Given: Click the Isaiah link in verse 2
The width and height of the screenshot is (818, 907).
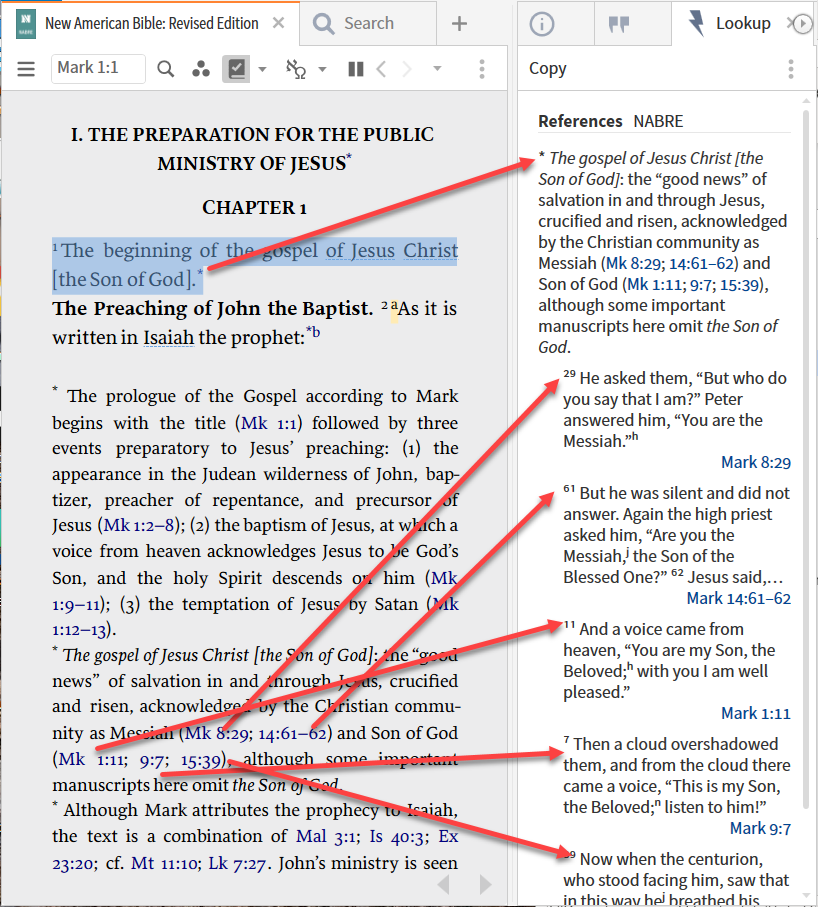Looking at the screenshot, I should [168, 338].
